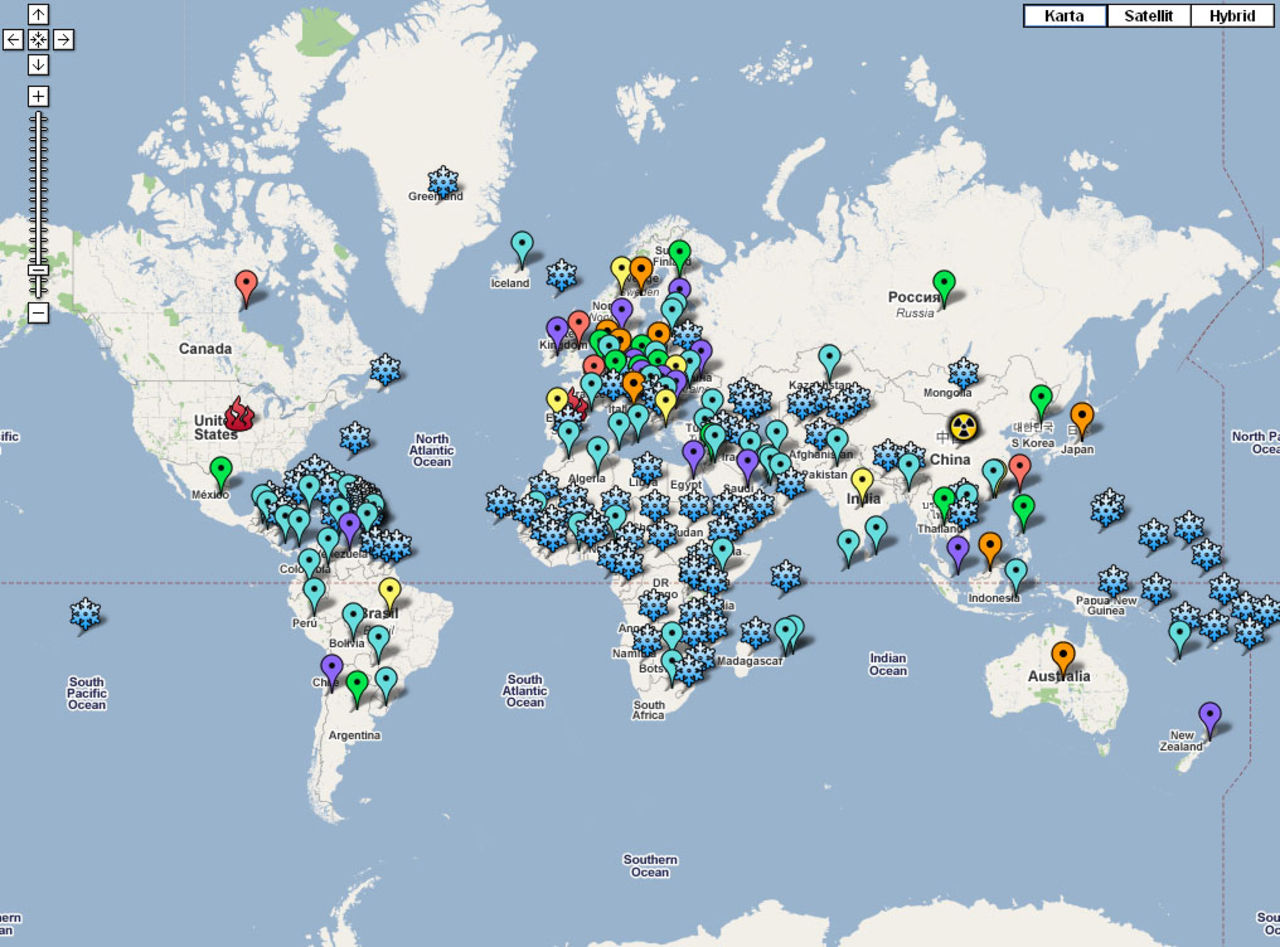Image resolution: width=1280 pixels, height=947 pixels.
Task: Click the pan left arrow button
Action: pos(13,40)
